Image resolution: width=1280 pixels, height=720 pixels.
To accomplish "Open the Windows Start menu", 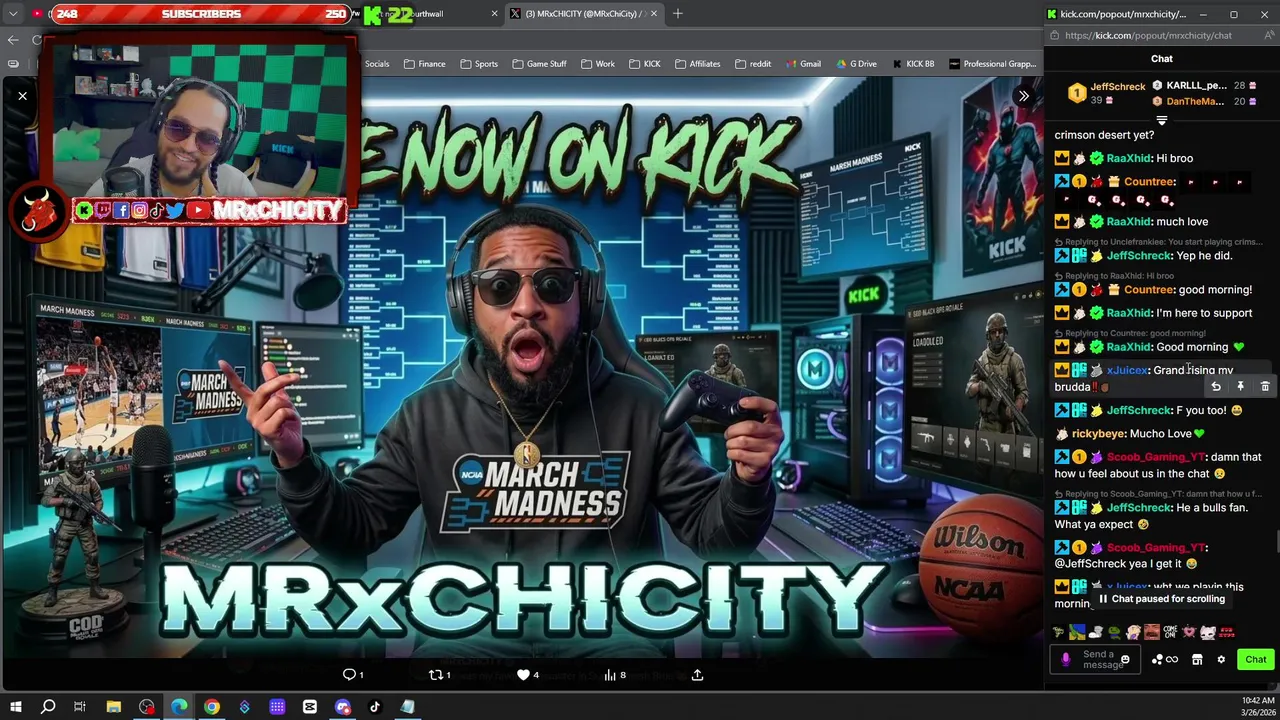I will [15, 707].
